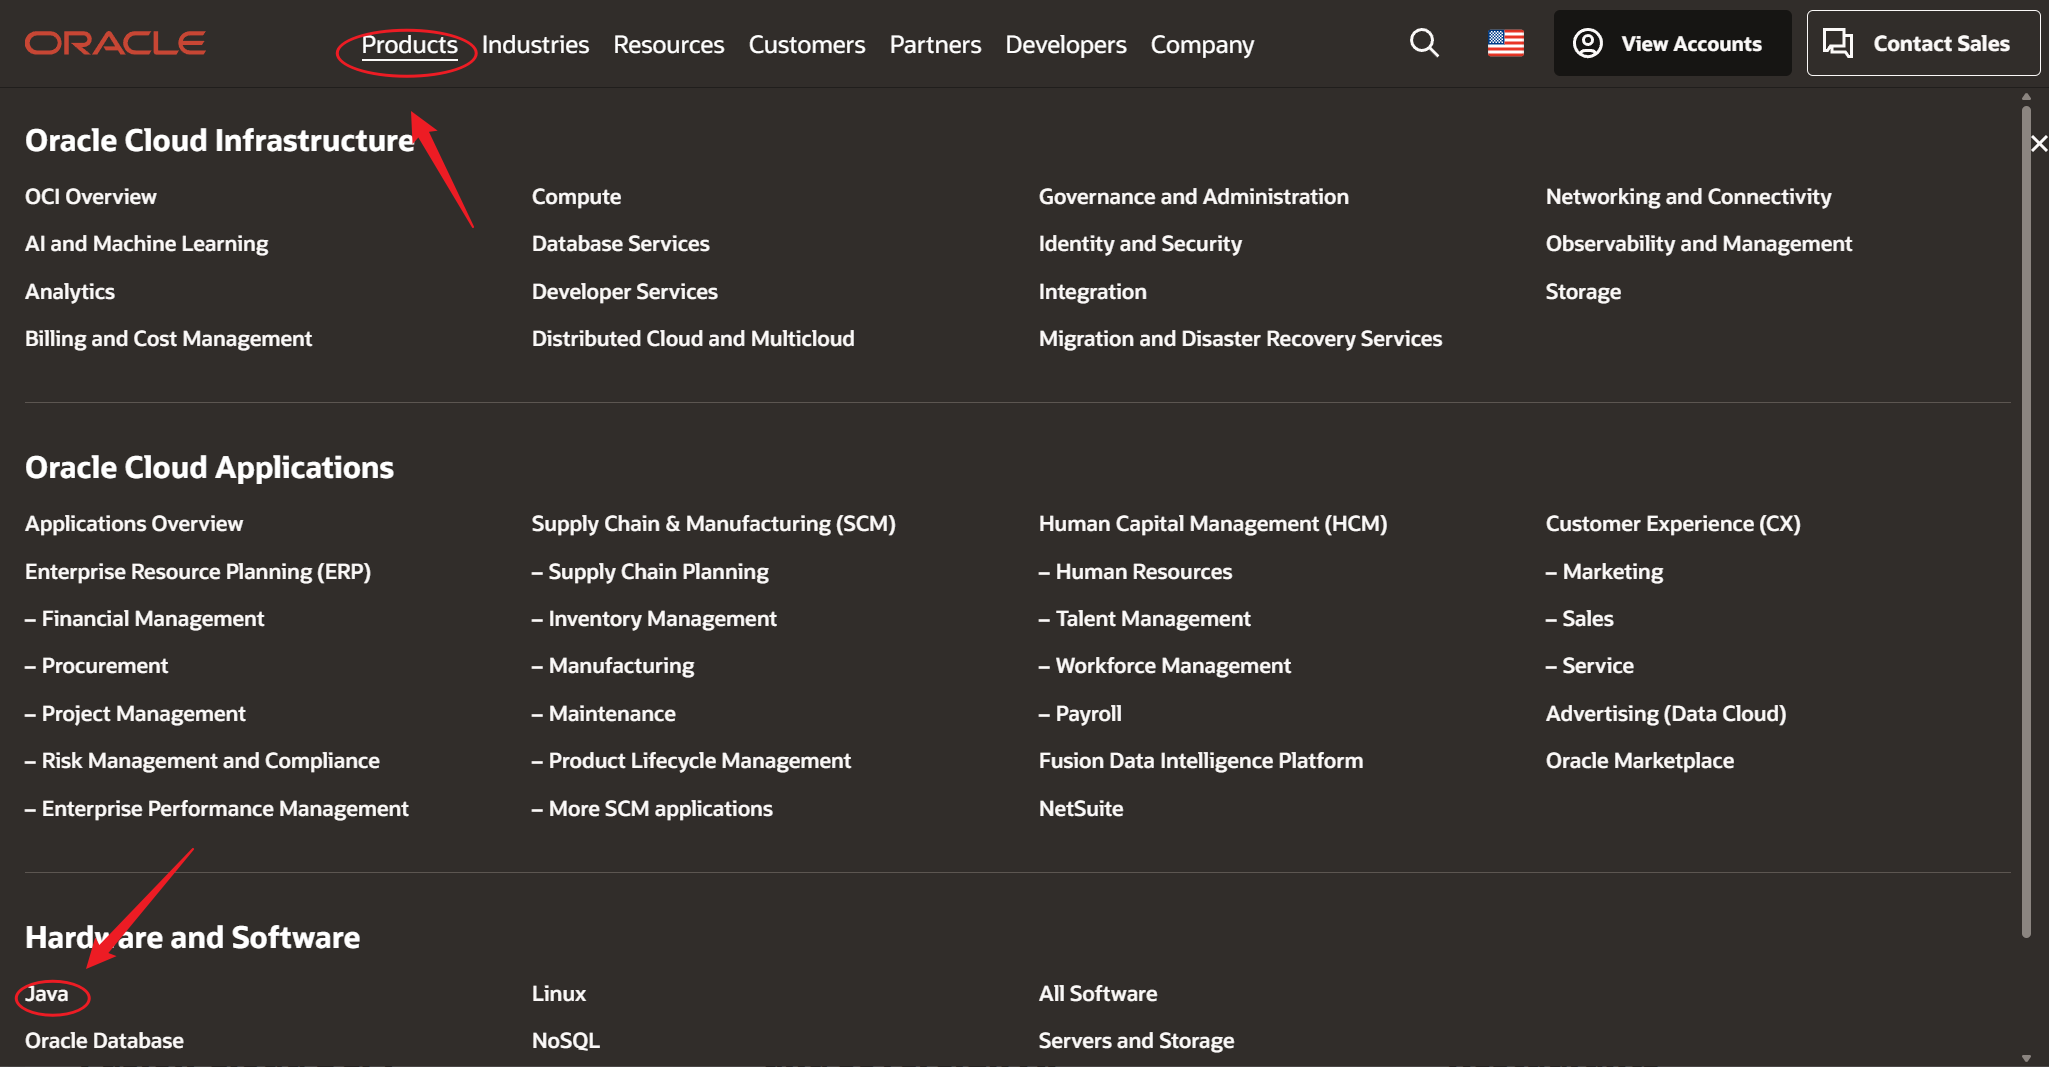Select Billing and Cost Management
2049x1067 pixels.
(x=169, y=339)
